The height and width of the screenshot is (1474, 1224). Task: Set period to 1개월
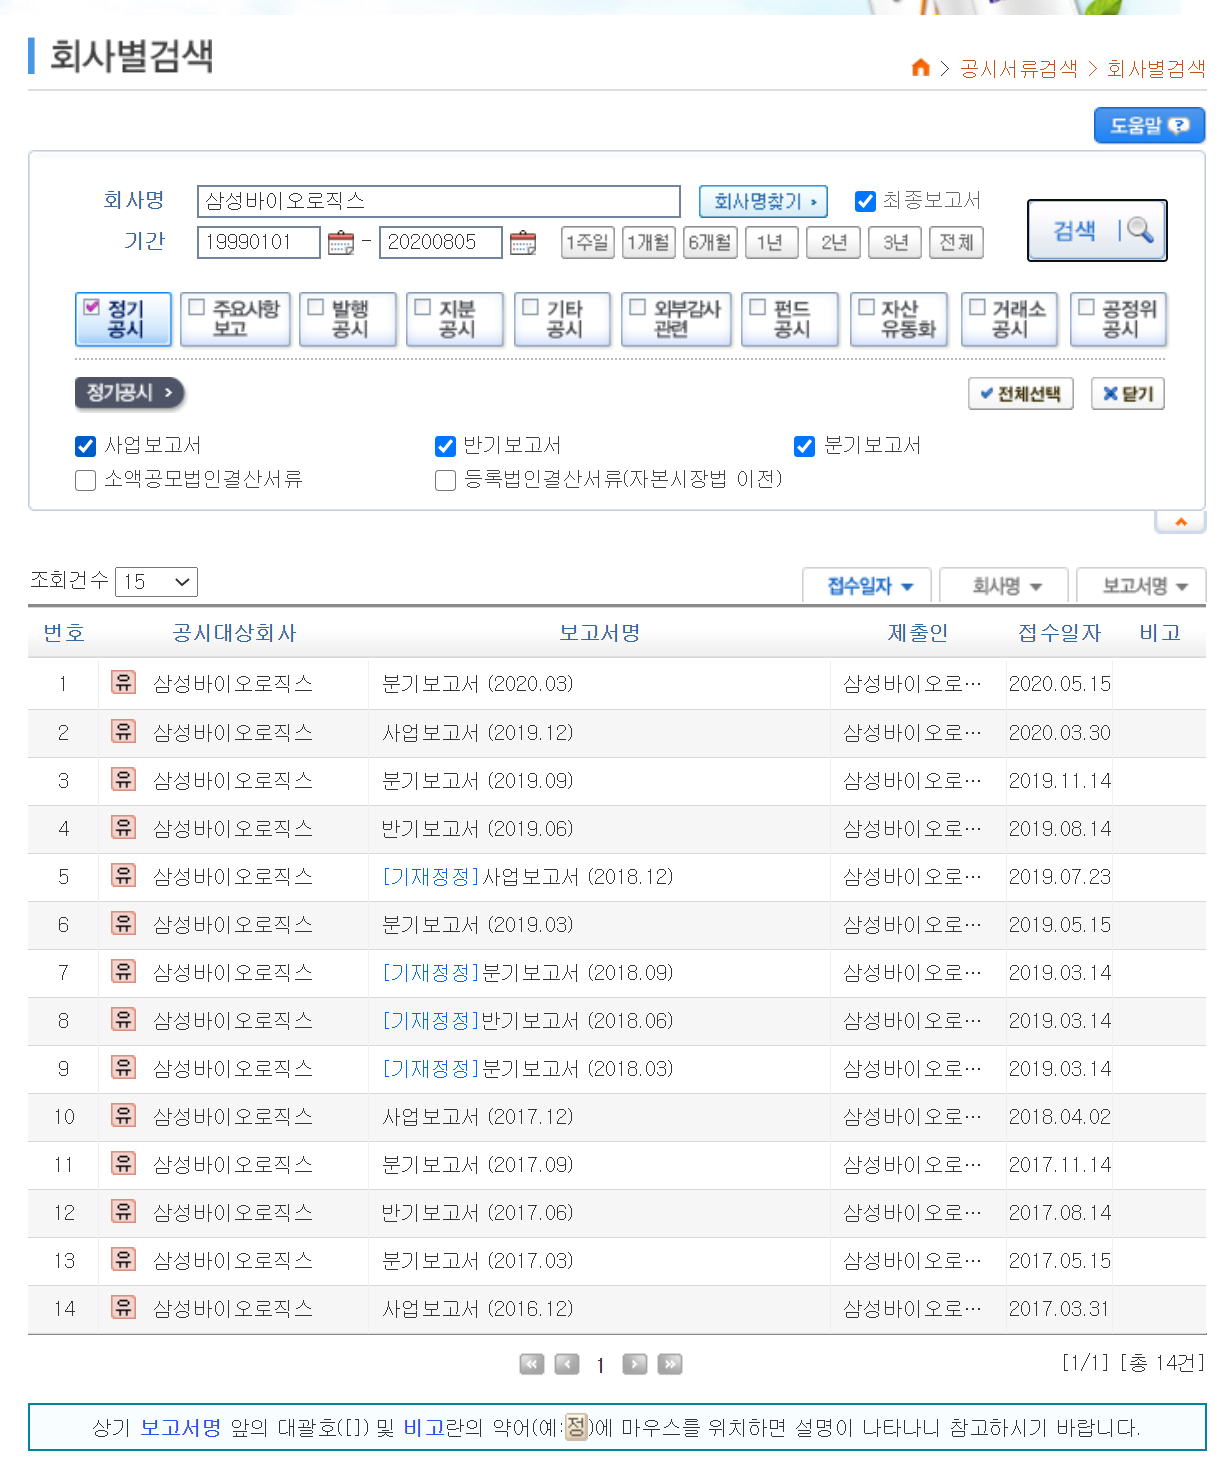pyautogui.click(x=649, y=242)
